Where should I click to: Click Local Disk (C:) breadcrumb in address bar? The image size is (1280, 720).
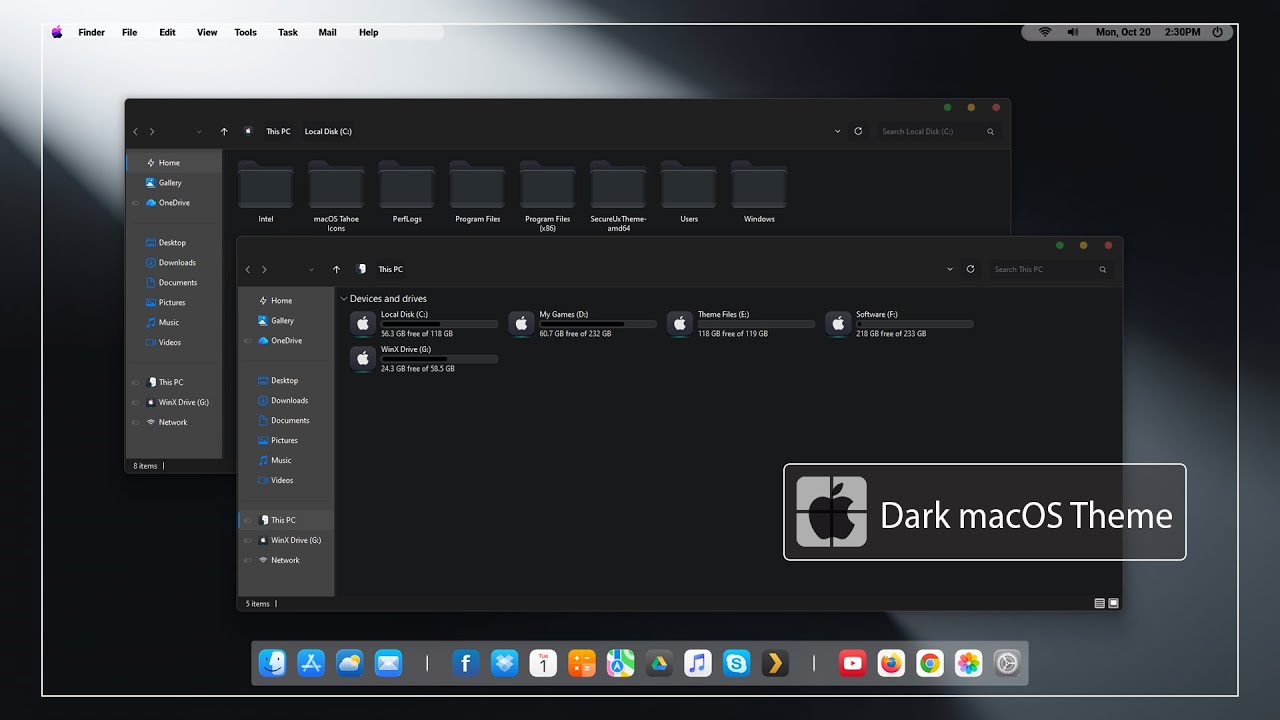(328, 131)
